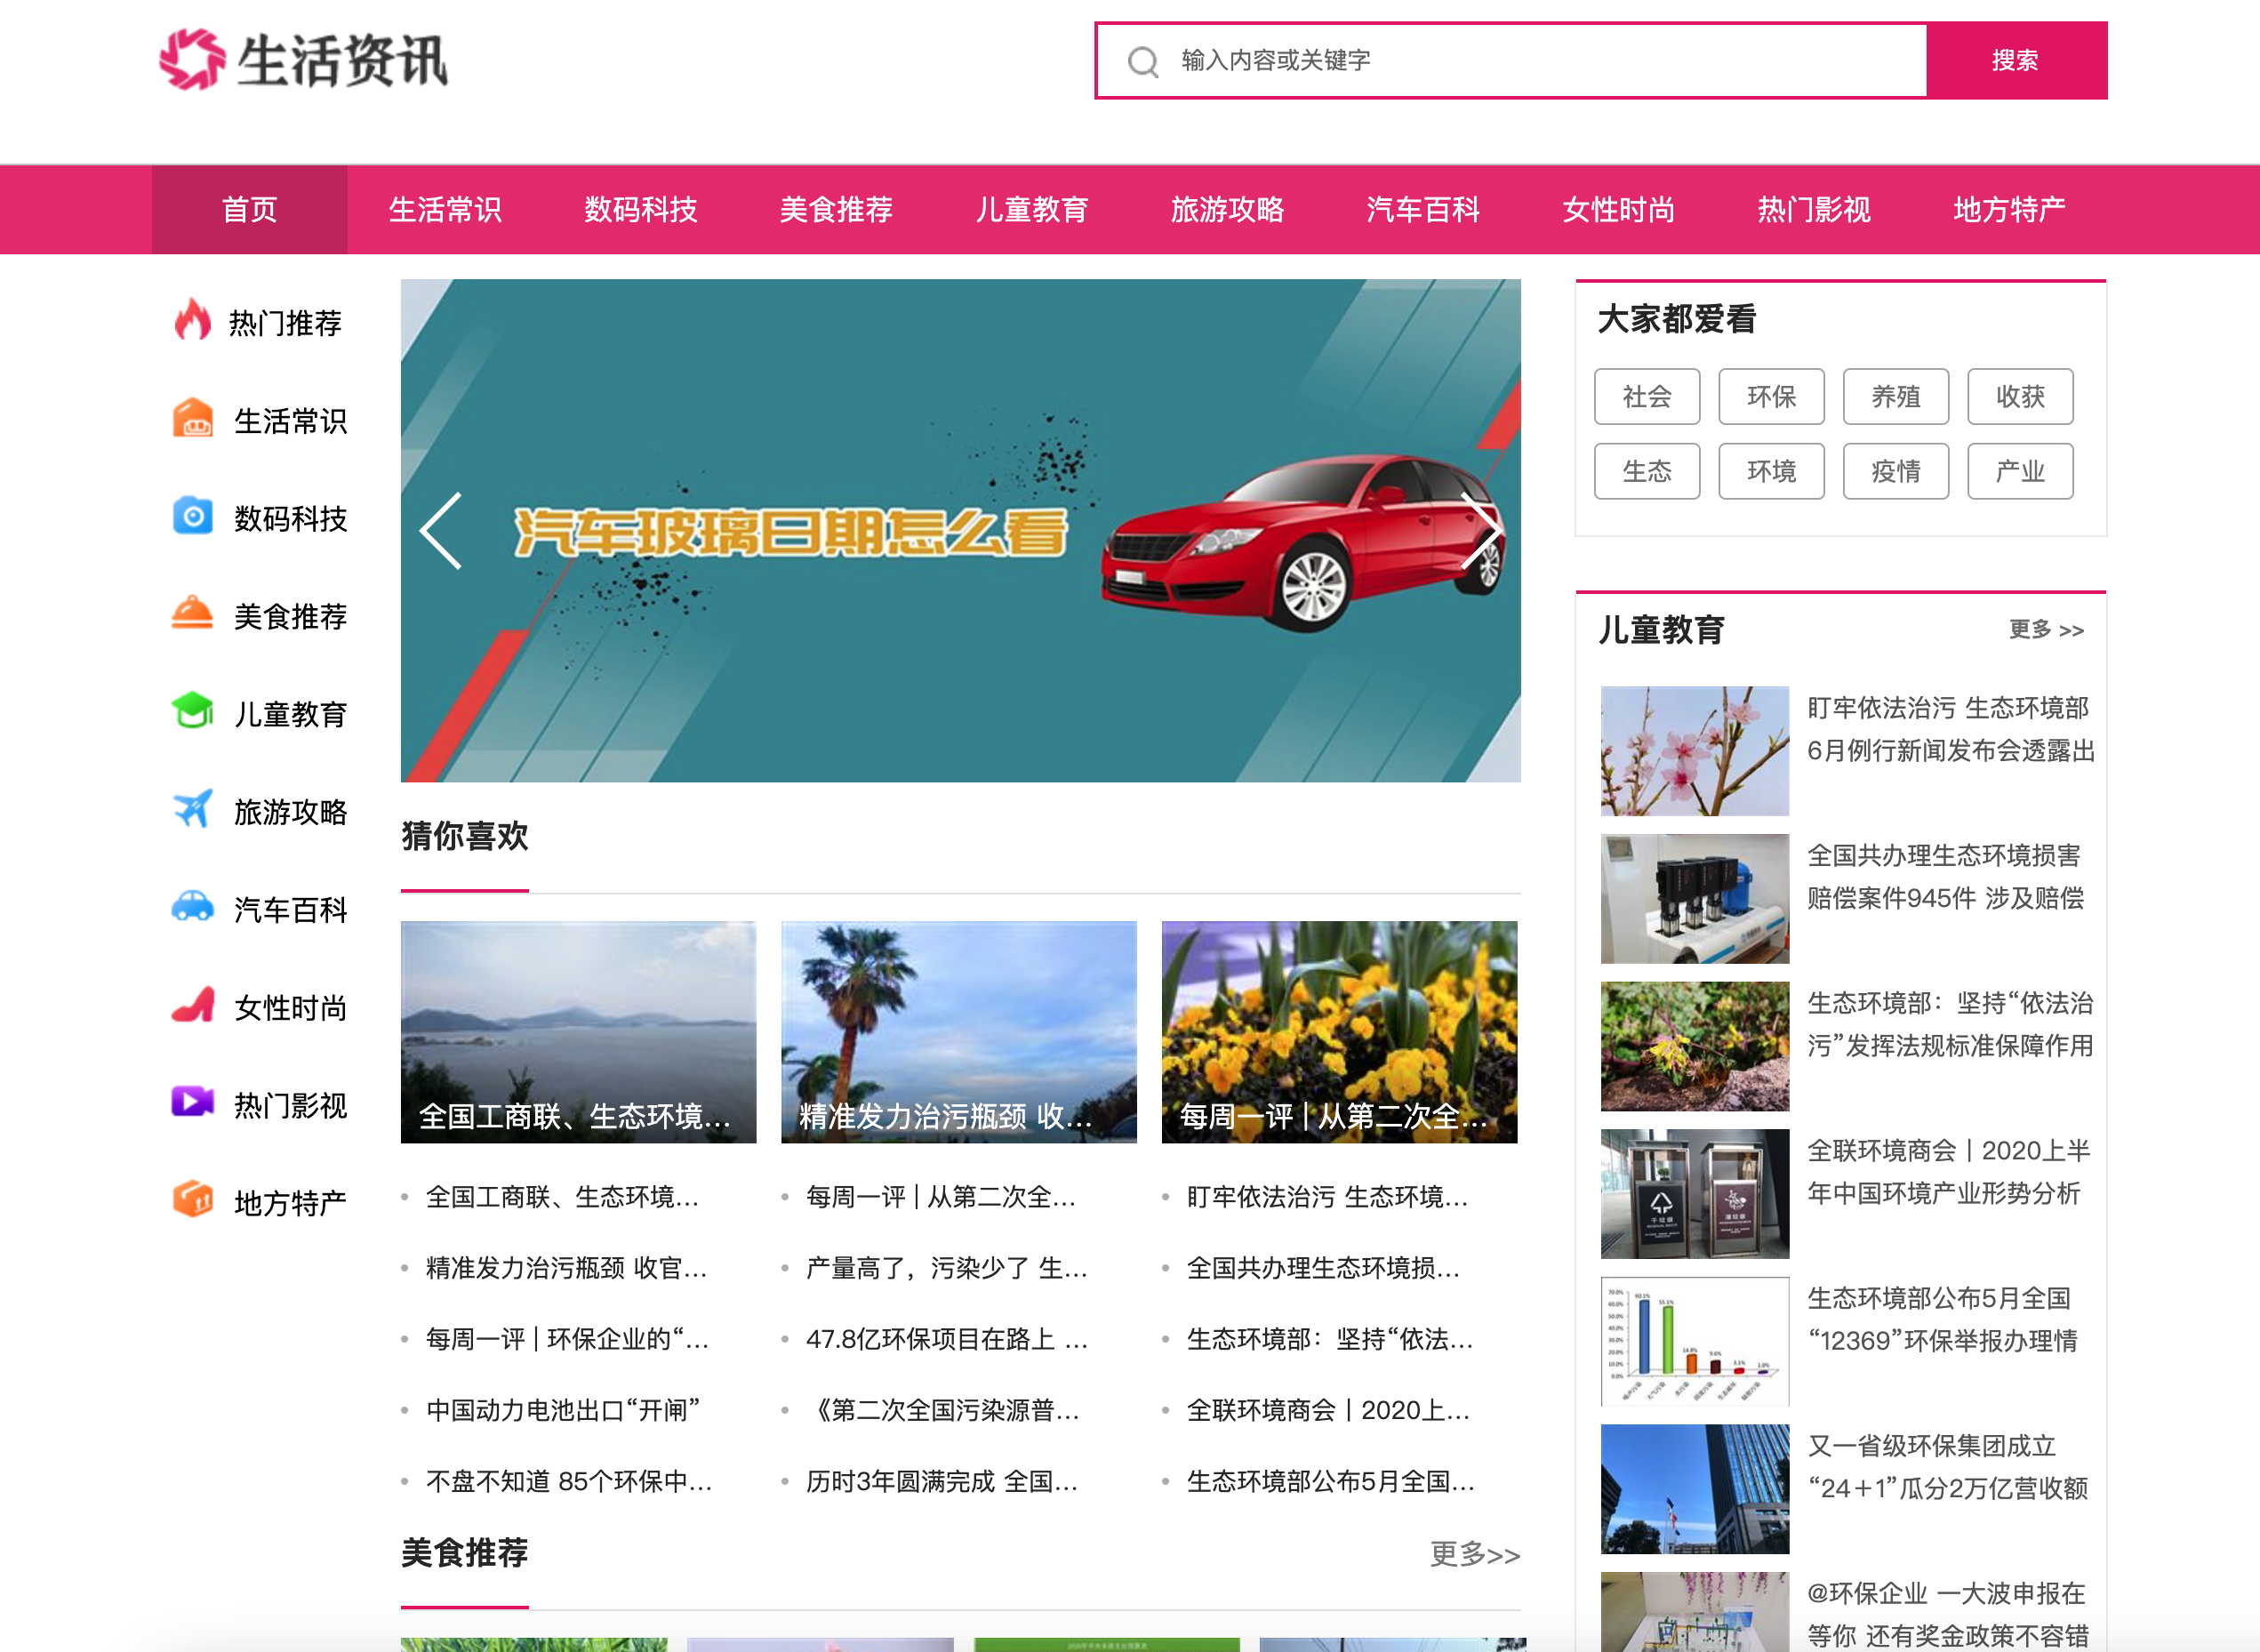2260x1652 pixels.
Task: Click the blue car icon for 汽车百科
Action: tap(192, 906)
